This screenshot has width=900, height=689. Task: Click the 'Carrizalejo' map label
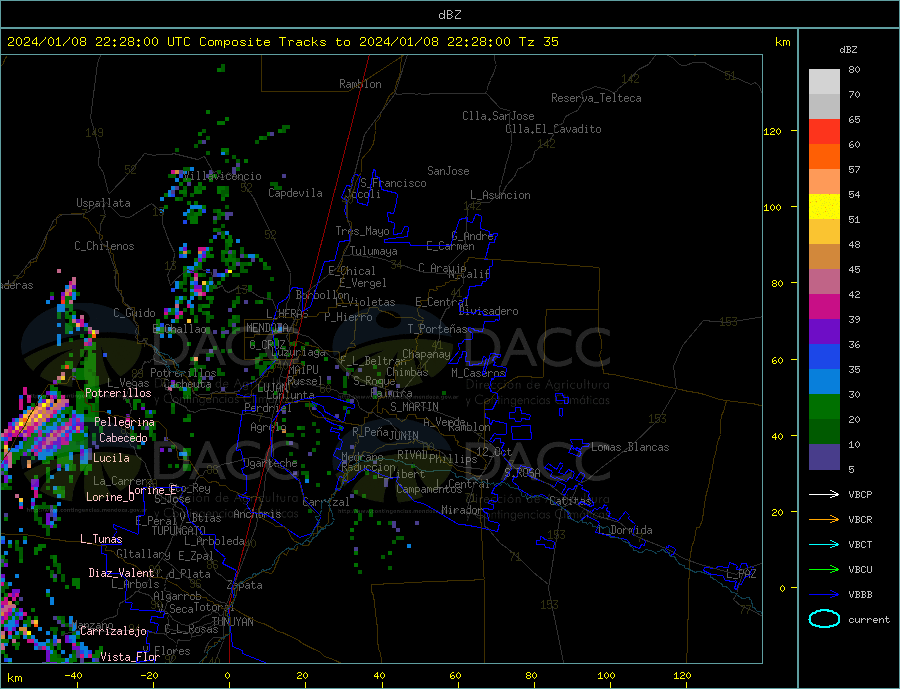click(113, 631)
